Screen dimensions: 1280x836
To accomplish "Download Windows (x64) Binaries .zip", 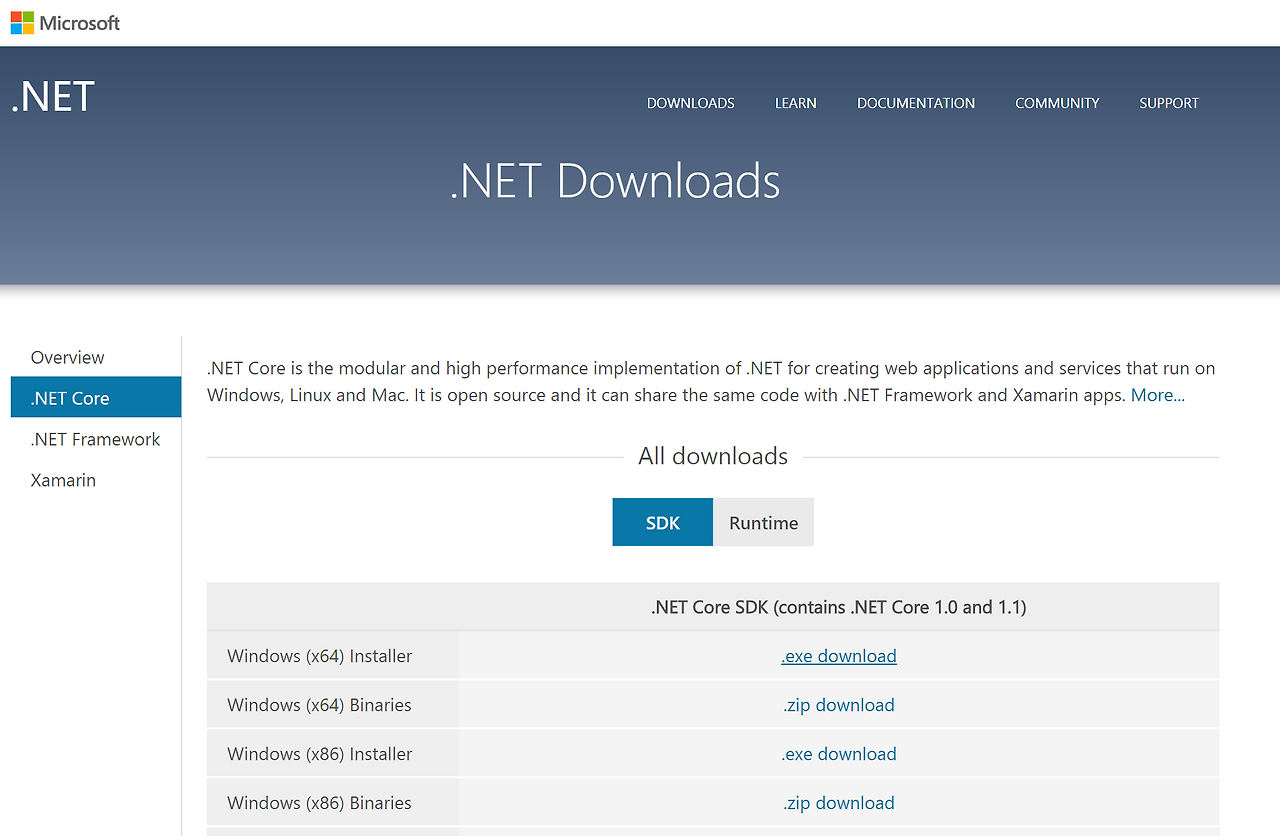I will tap(839, 705).
